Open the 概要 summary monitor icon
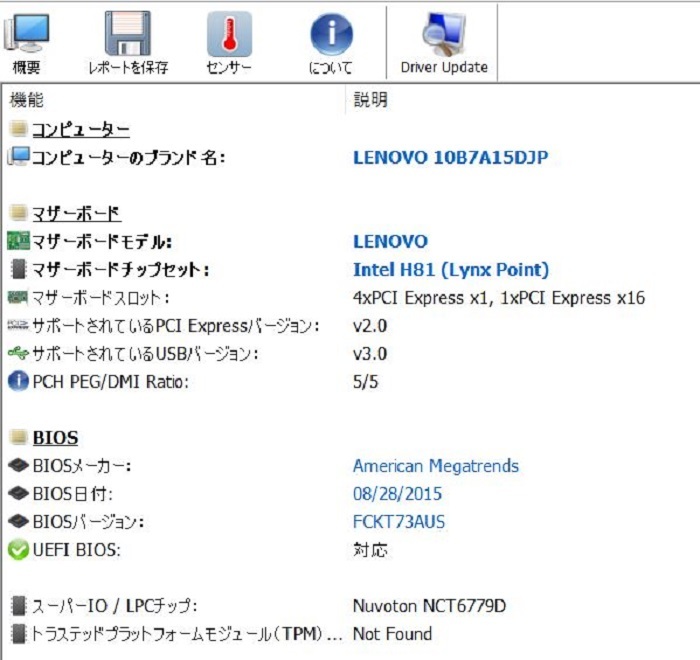Image resolution: width=700 pixels, height=660 pixels. 26,33
